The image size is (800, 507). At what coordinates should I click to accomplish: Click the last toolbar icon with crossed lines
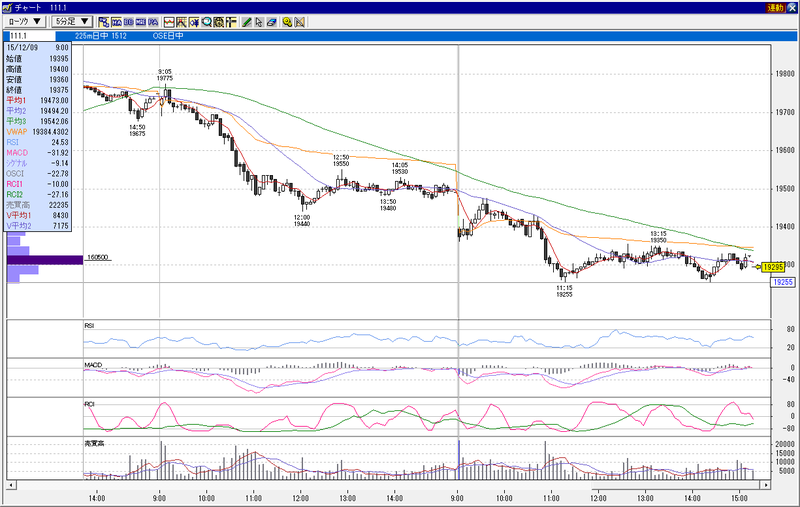[x=300, y=22]
